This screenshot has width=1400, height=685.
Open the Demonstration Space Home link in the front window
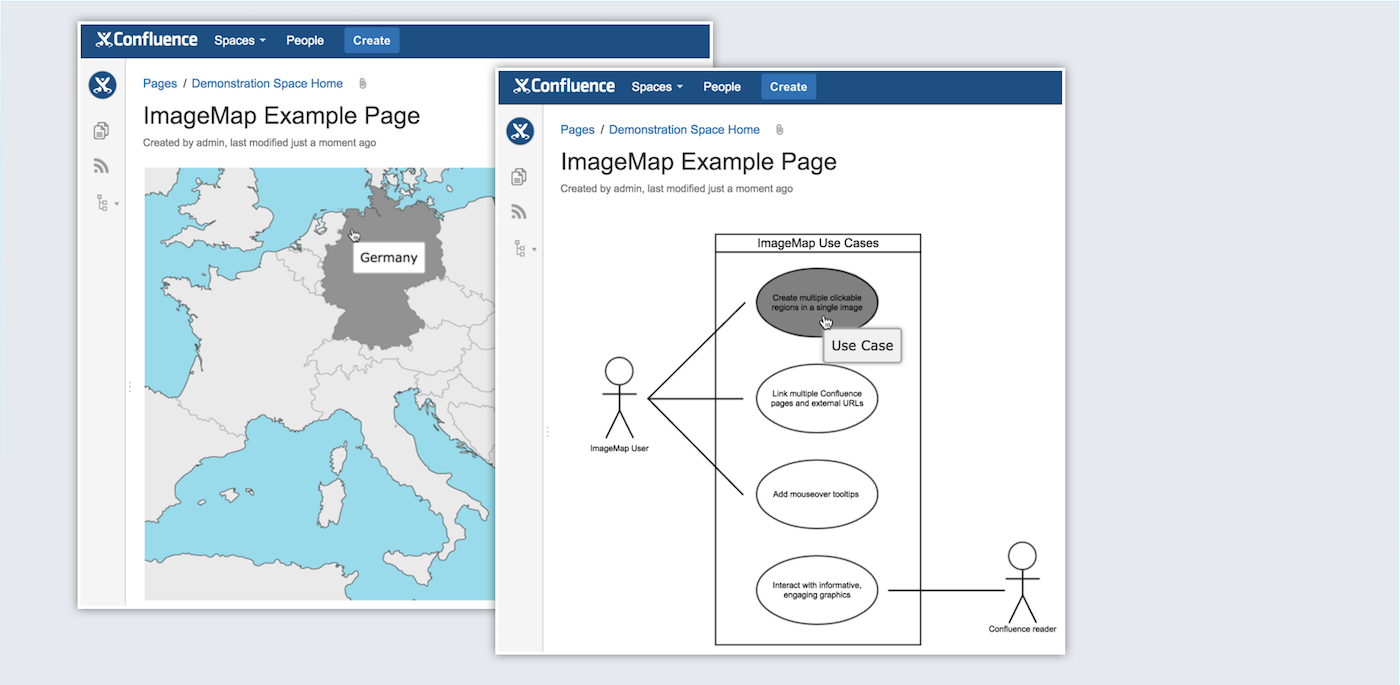point(684,130)
